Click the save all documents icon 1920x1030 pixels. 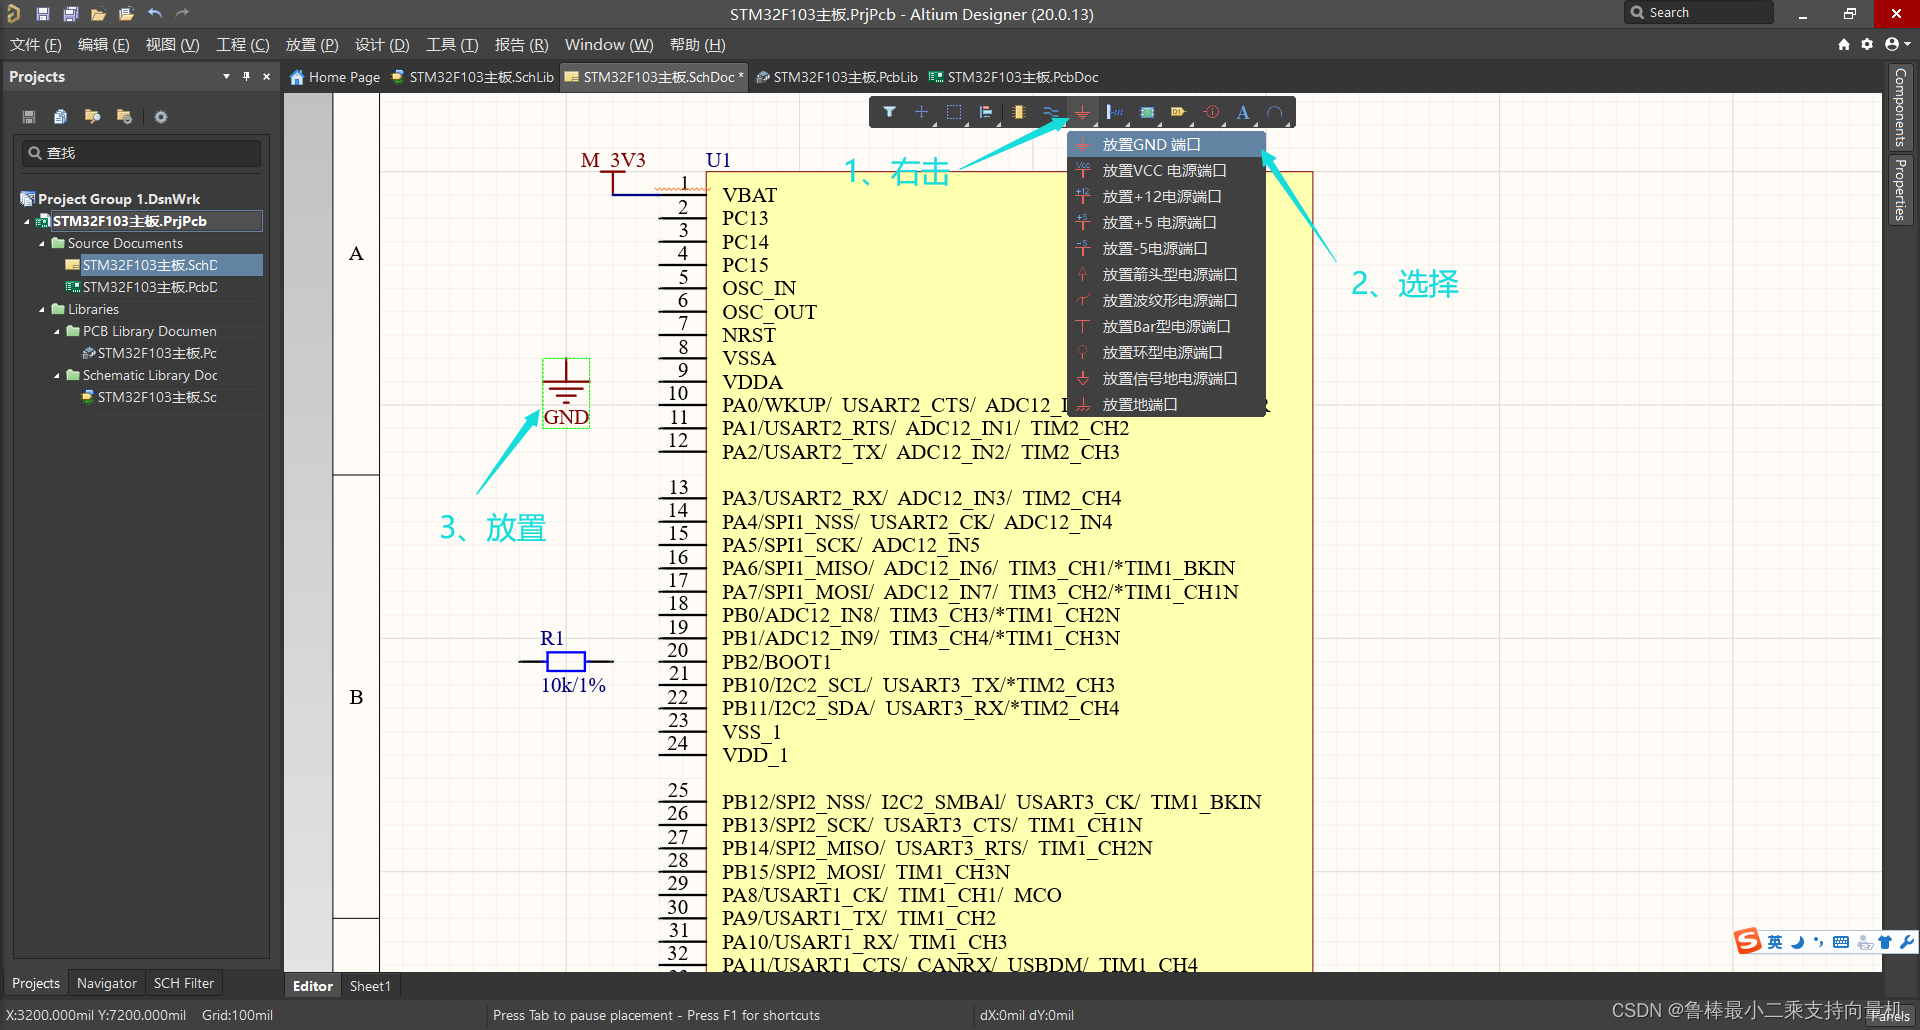click(x=71, y=13)
